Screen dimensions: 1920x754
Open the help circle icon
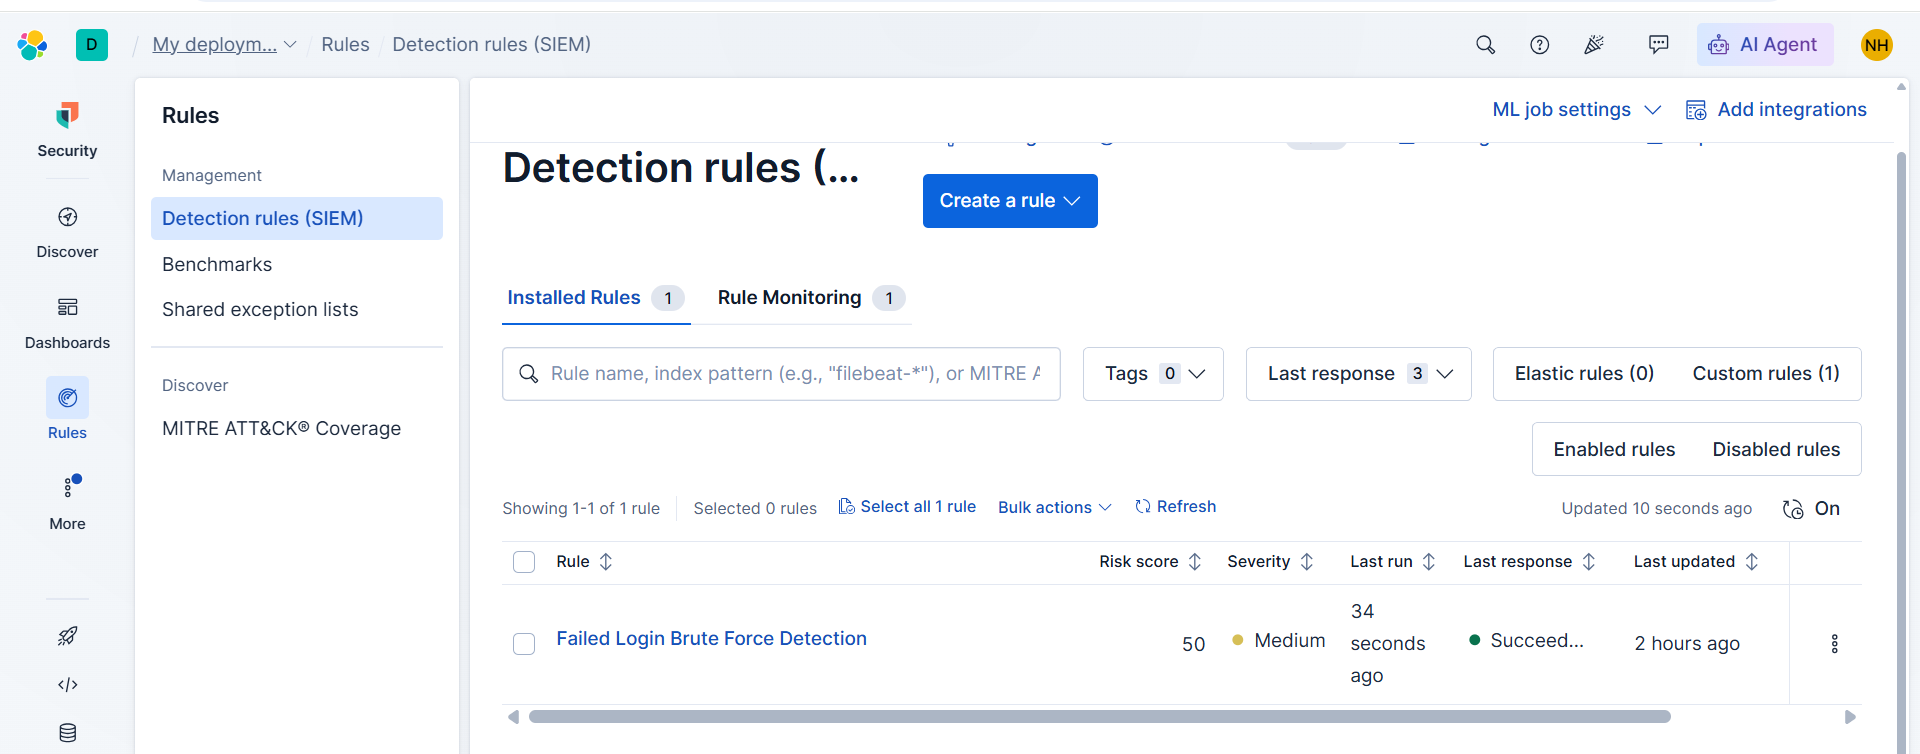coord(1539,44)
